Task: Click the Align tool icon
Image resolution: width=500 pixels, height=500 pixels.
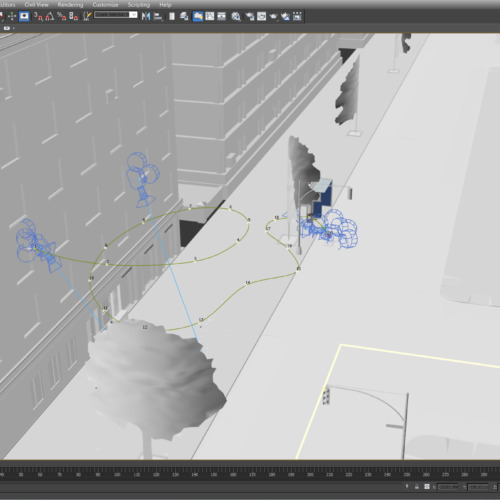Action: click(158, 16)
